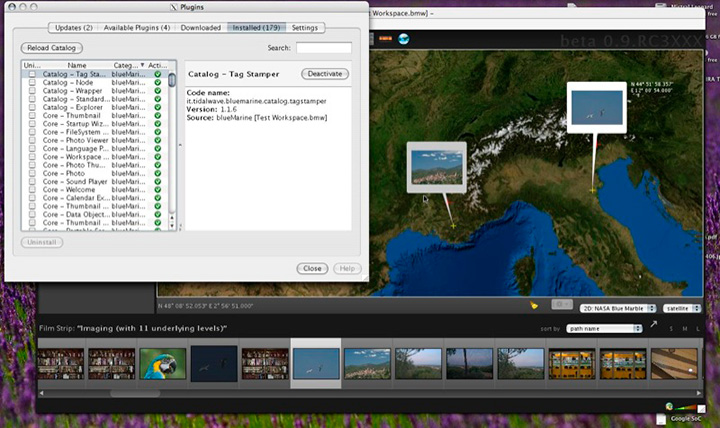Sort plugins by the Name column header
This screenshot has width=720, height=428.
pyautogui.click(x=77, y=65)
